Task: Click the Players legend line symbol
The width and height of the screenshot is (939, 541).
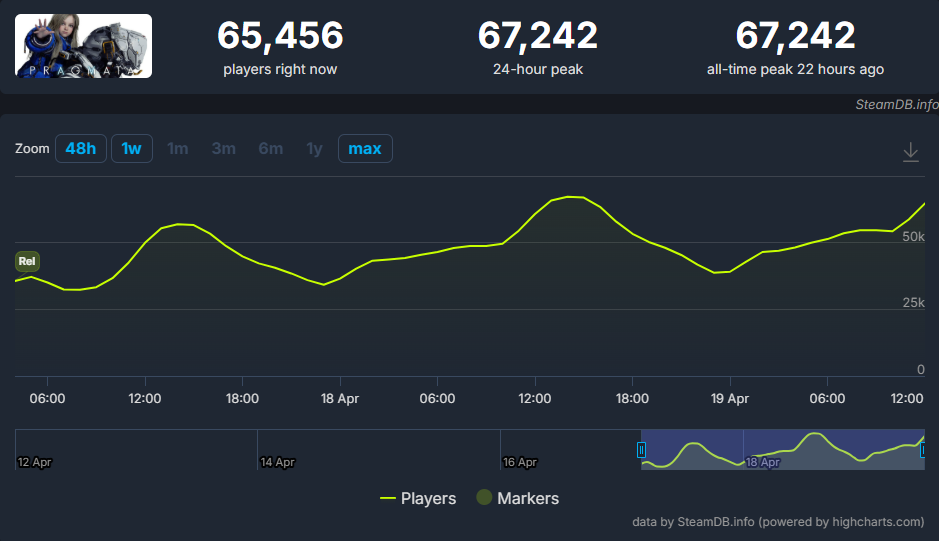Action: [x=388, y=498]
